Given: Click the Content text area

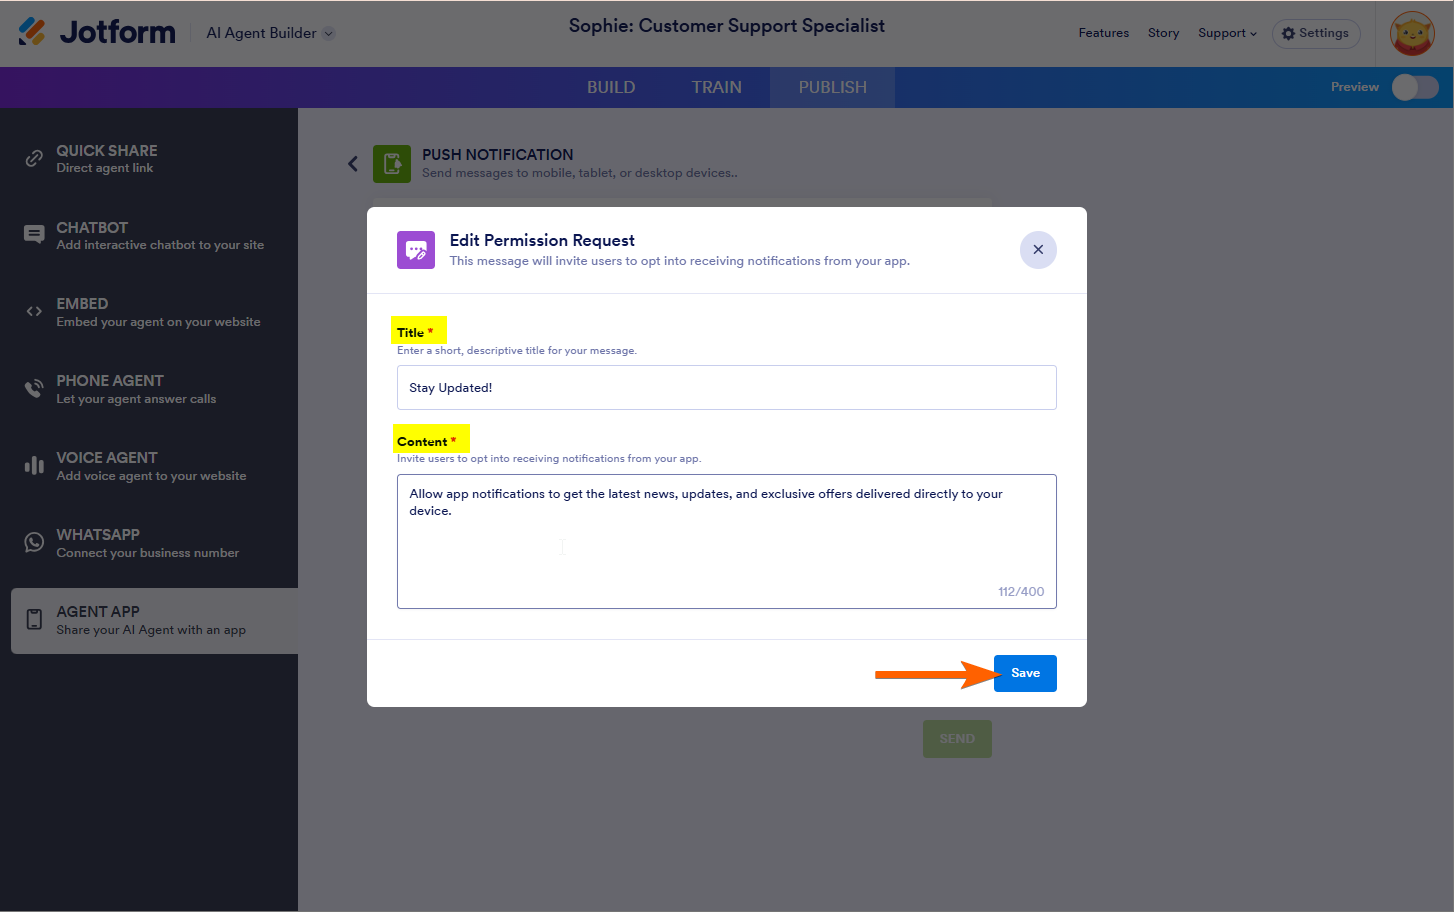Looking at the screenshot, I should [x=727, y=541].
